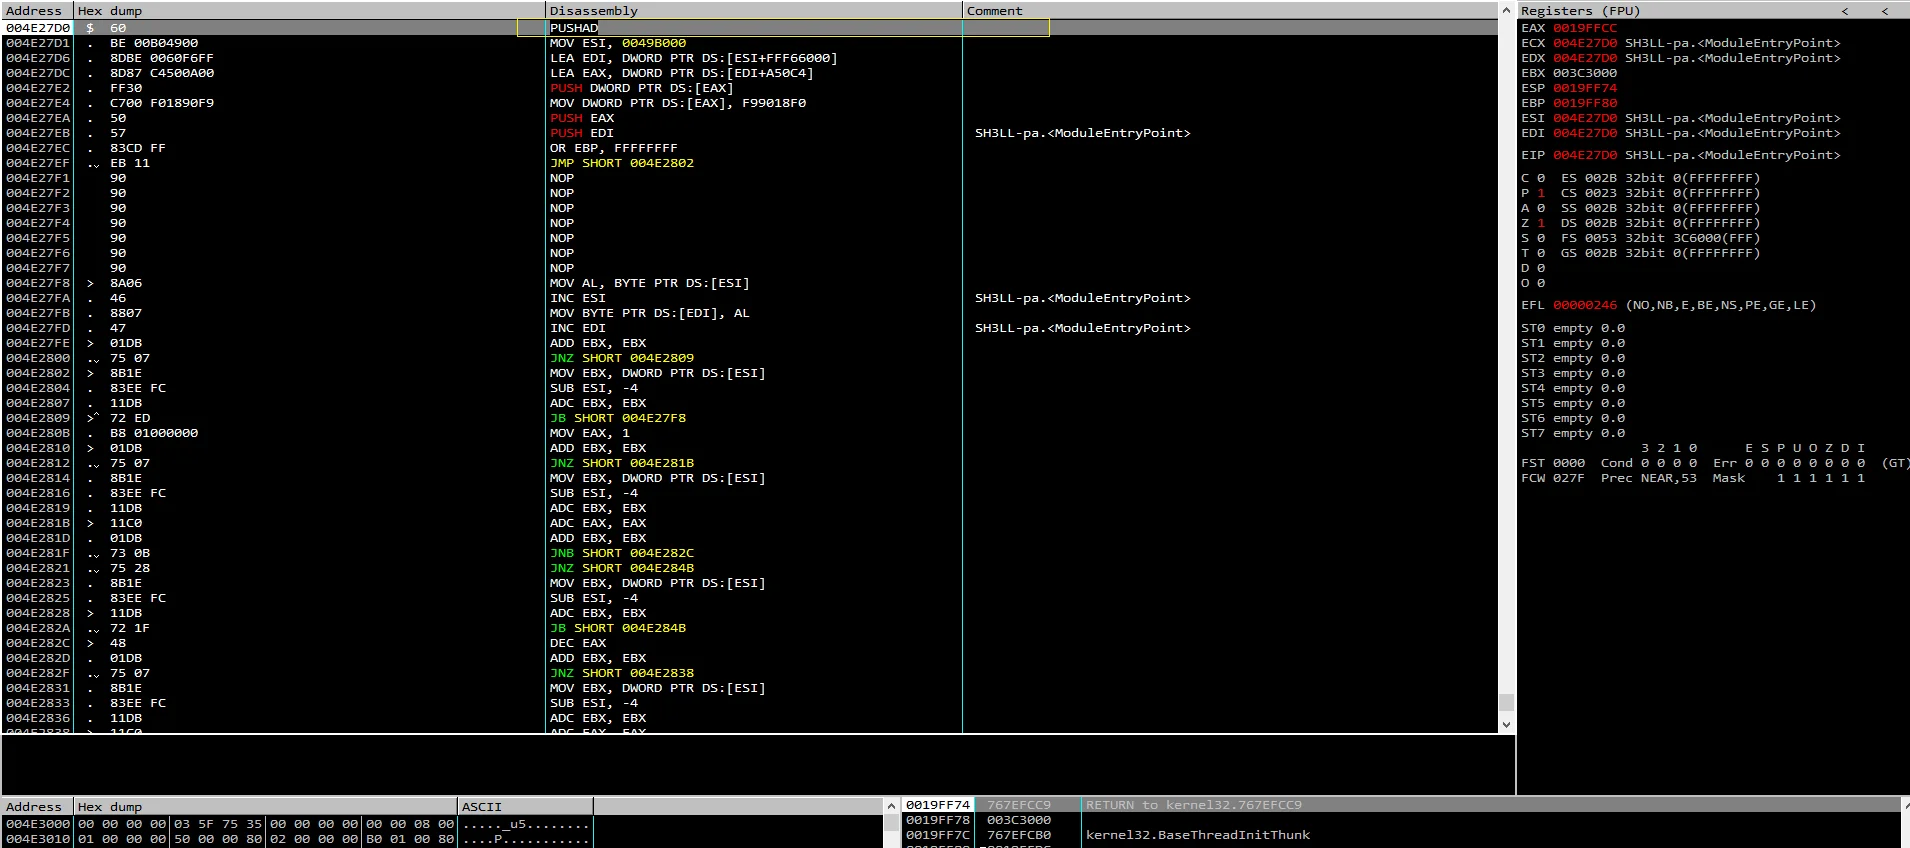Select the PUSH EDI instruction

tap(582, 133)
